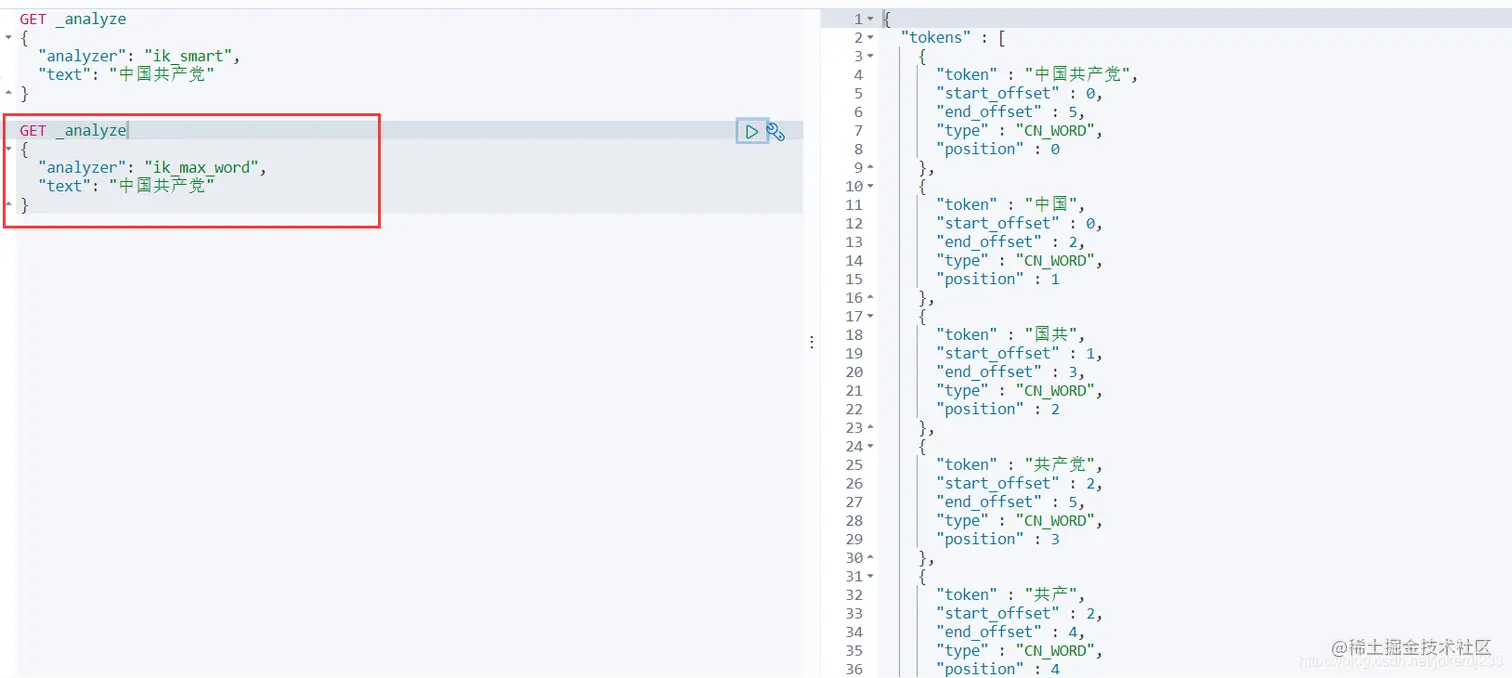Collapse the ik_max_word request body at its opening brace

point(9,149)
